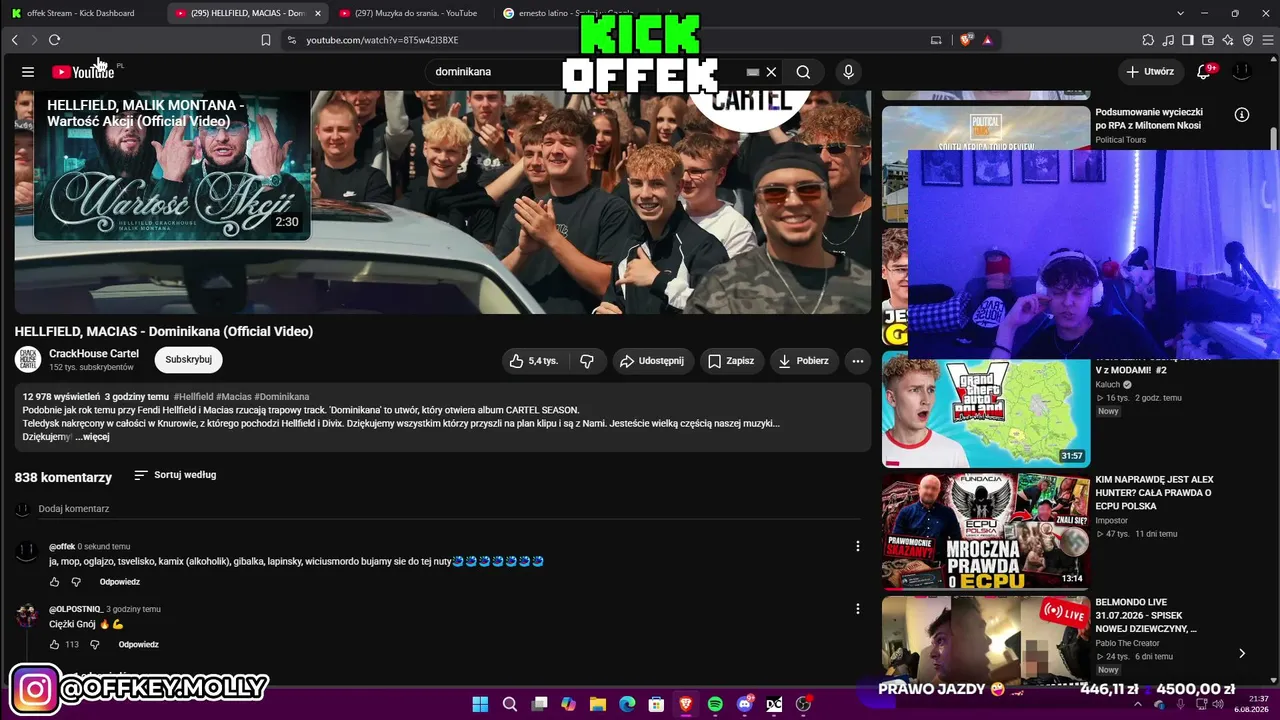Open options menu for @offek comment
This screenshot has height=720, width=1280.
click(x=857, y=546)
